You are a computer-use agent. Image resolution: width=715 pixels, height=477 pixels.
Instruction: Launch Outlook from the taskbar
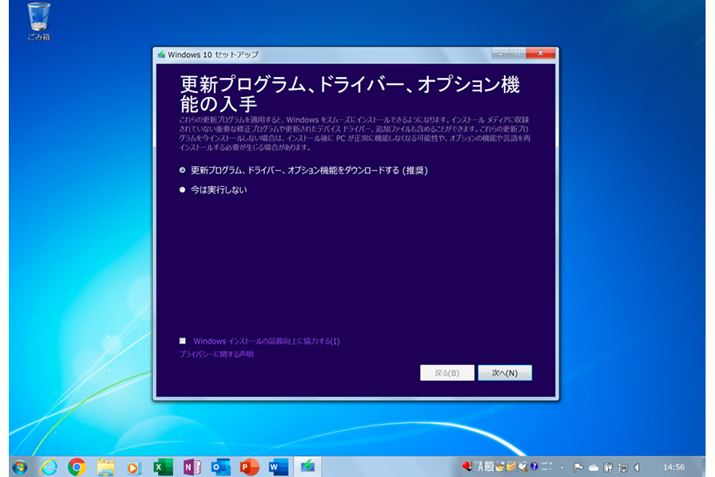coord(221,467)
